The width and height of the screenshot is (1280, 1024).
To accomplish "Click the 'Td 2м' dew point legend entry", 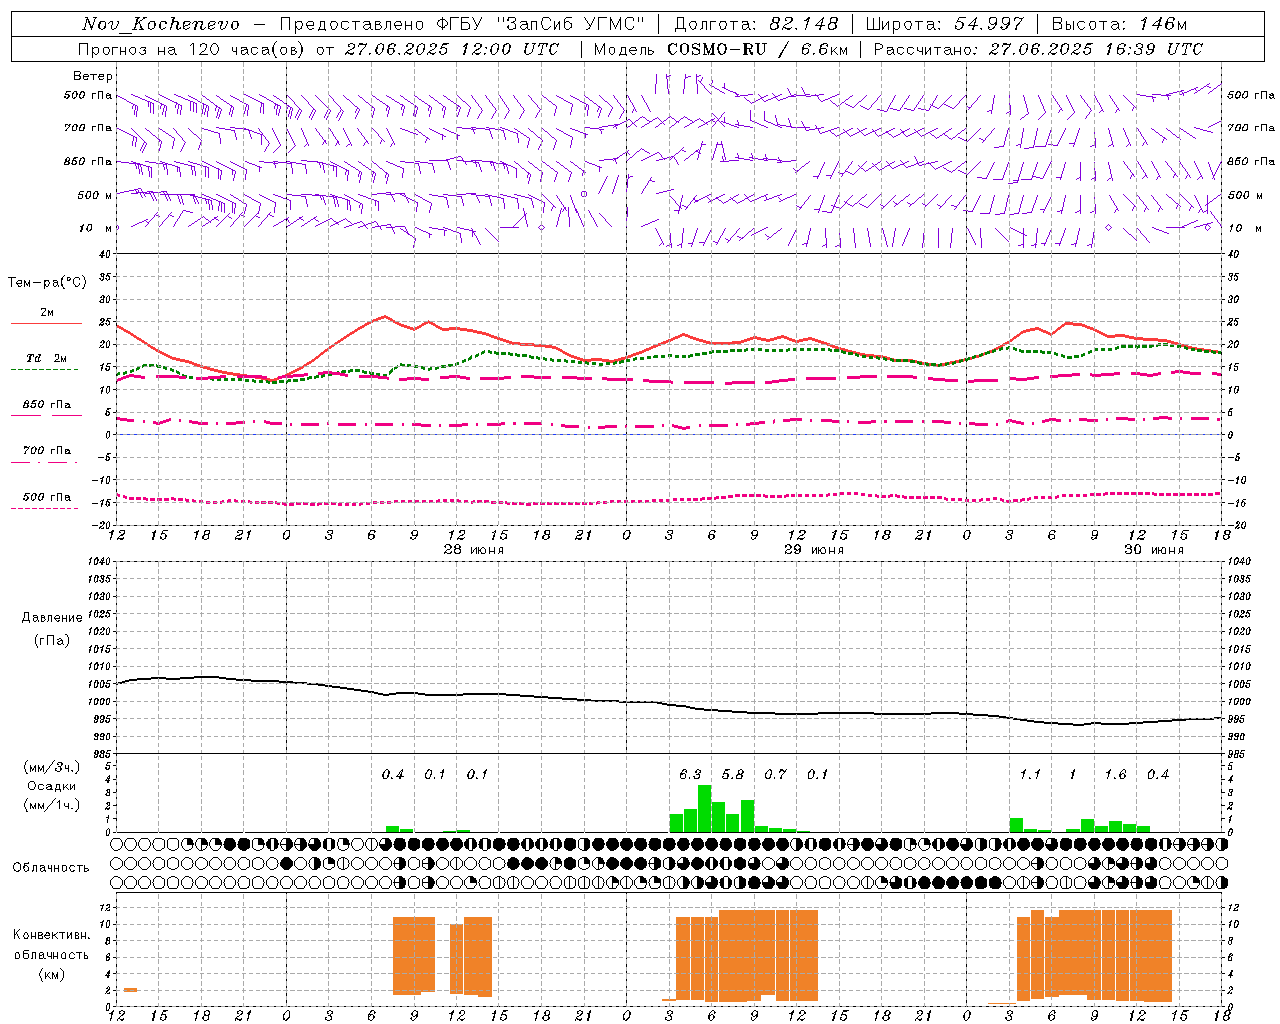I will [47, 358].
